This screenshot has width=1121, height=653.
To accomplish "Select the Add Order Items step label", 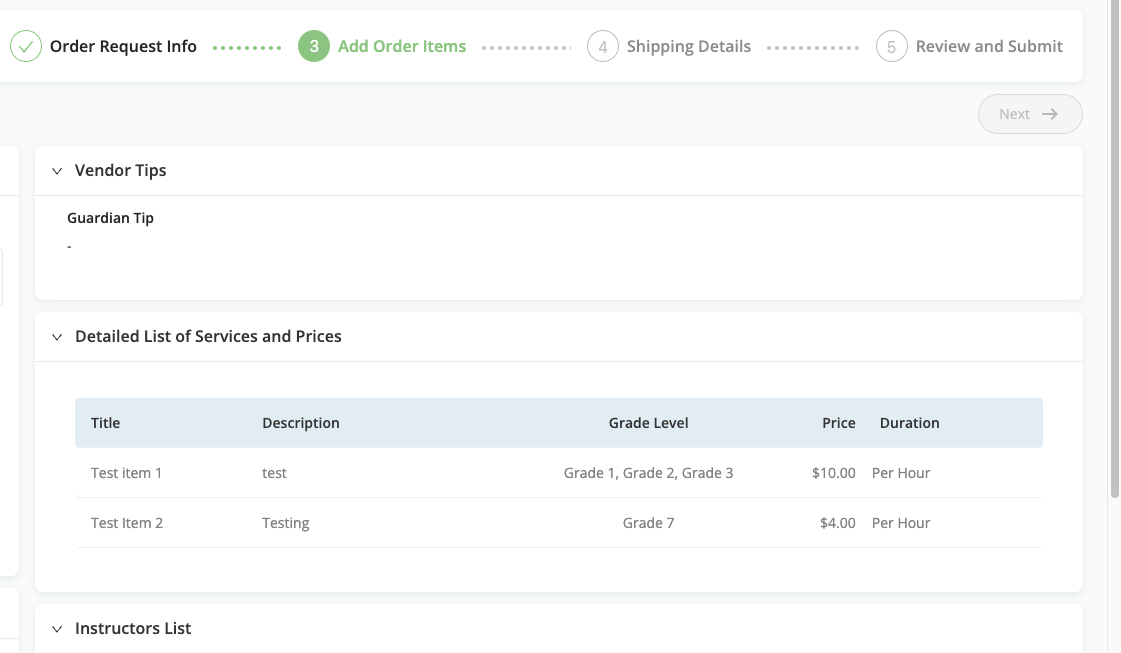I will [x=402, y=46].
